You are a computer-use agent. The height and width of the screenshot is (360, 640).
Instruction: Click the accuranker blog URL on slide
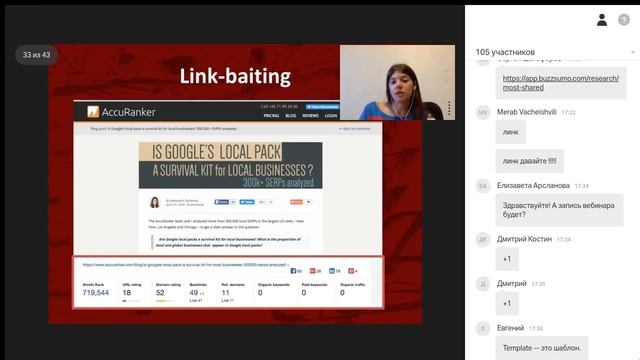(185, 264)
